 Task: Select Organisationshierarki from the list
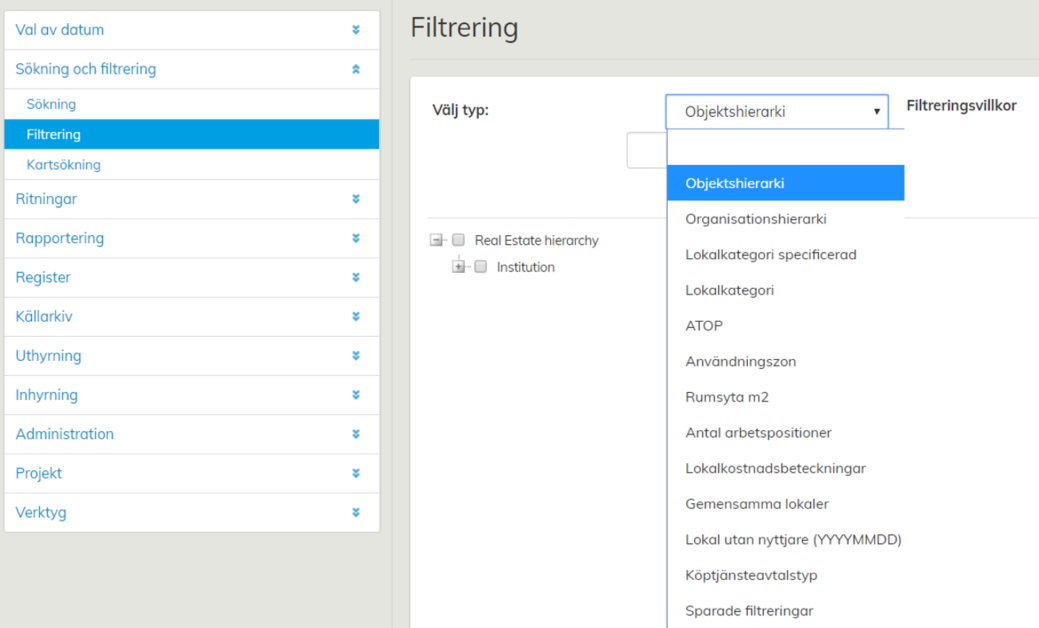(x=756, y=219)
